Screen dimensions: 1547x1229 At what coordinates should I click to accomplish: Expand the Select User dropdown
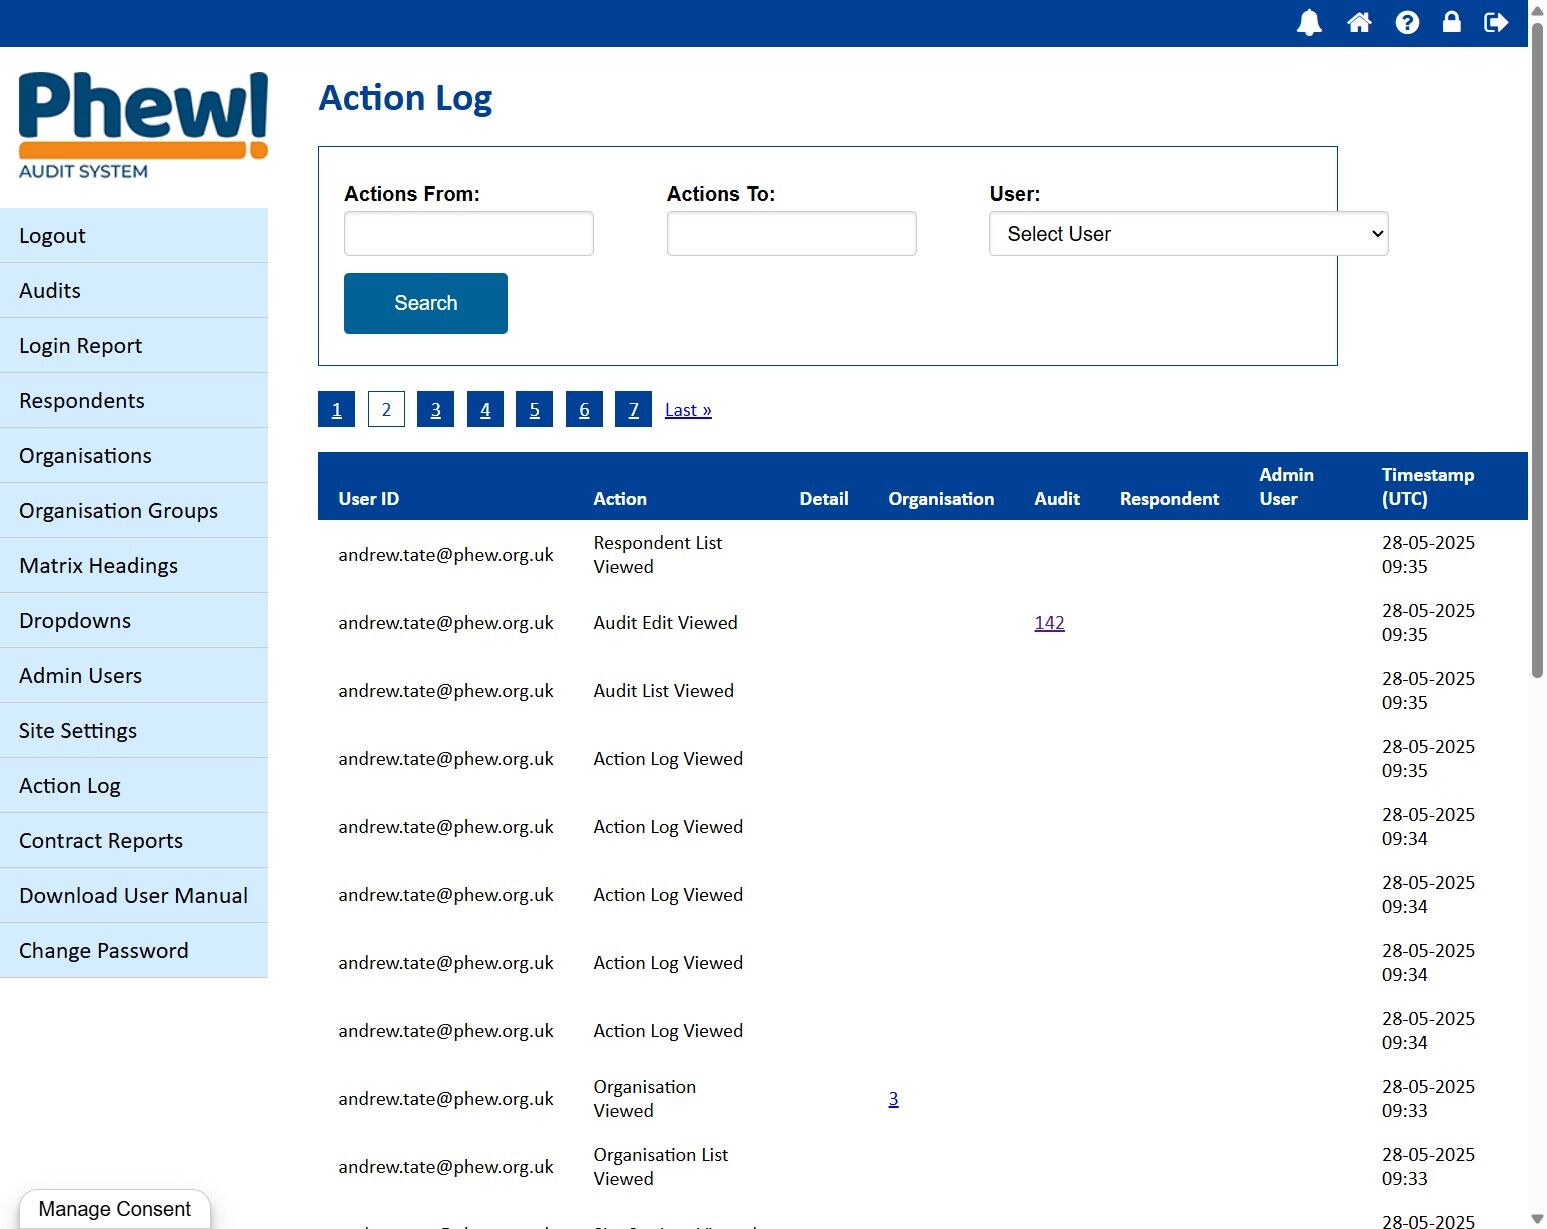tap(1188, 234)
